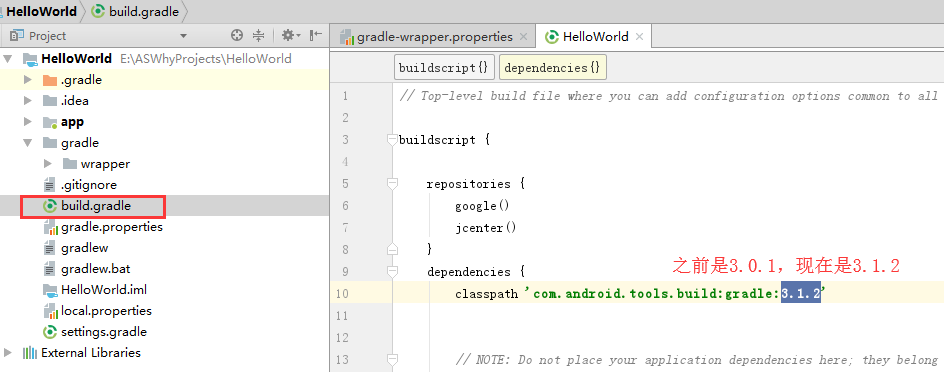Click the selected 3.1.2 version text
The width and height of the screenshot is (944, 372).
(x=801, y=294)
